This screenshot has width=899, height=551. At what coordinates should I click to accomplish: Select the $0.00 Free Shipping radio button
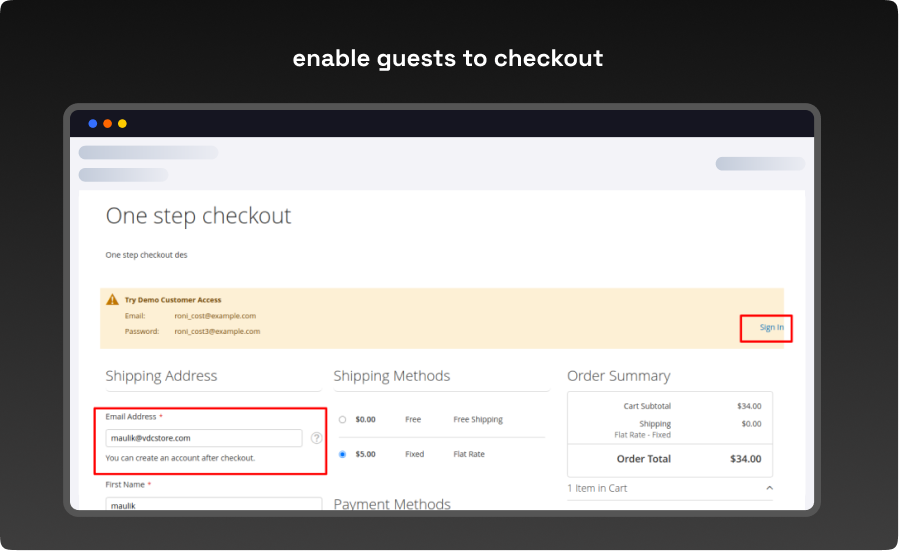click(343, 420)
